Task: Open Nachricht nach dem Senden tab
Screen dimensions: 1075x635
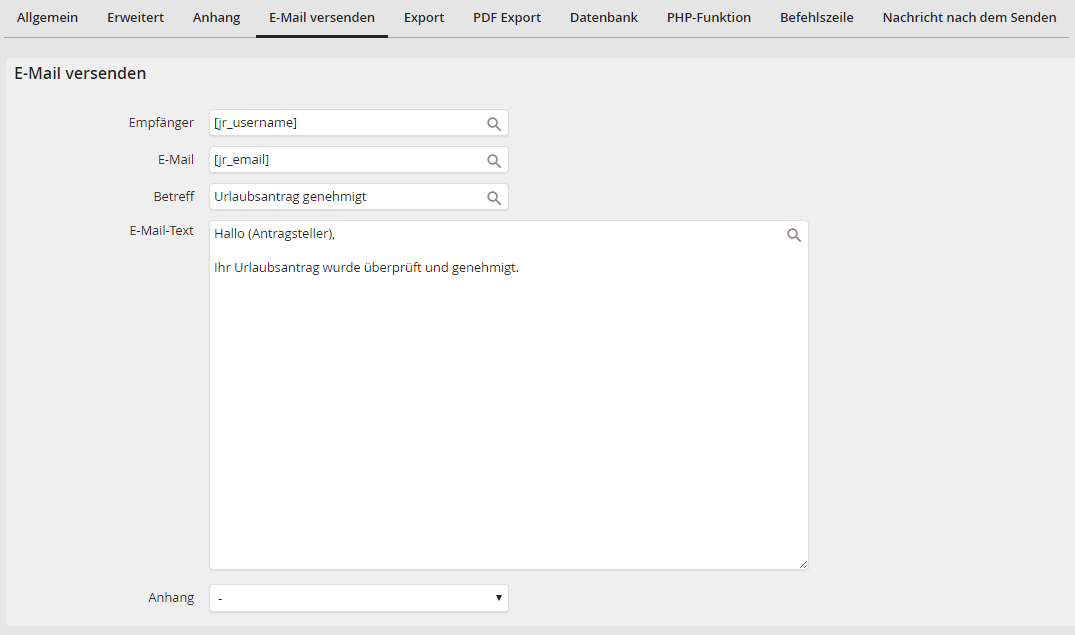Action: [969, 18]
